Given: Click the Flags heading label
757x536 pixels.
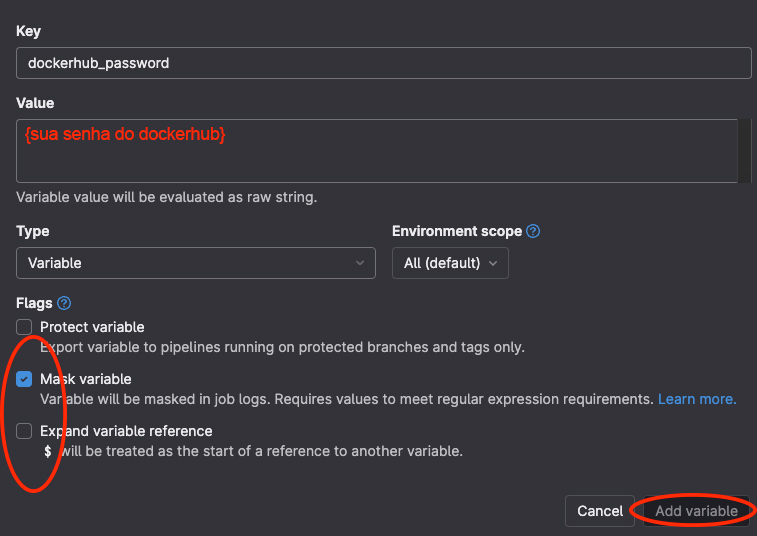Looking at the screenshot, I should (34, 303).
